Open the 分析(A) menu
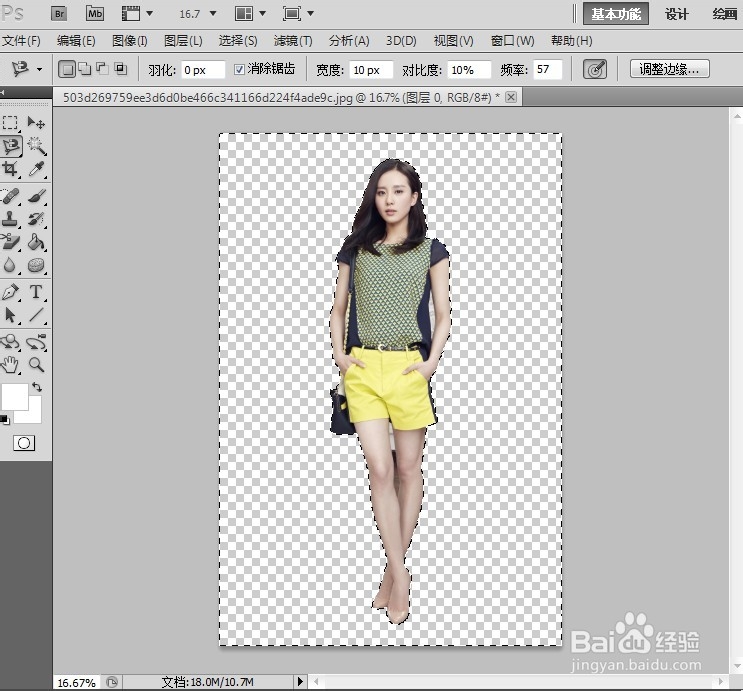The image size is (743, 691). (349, 41)
